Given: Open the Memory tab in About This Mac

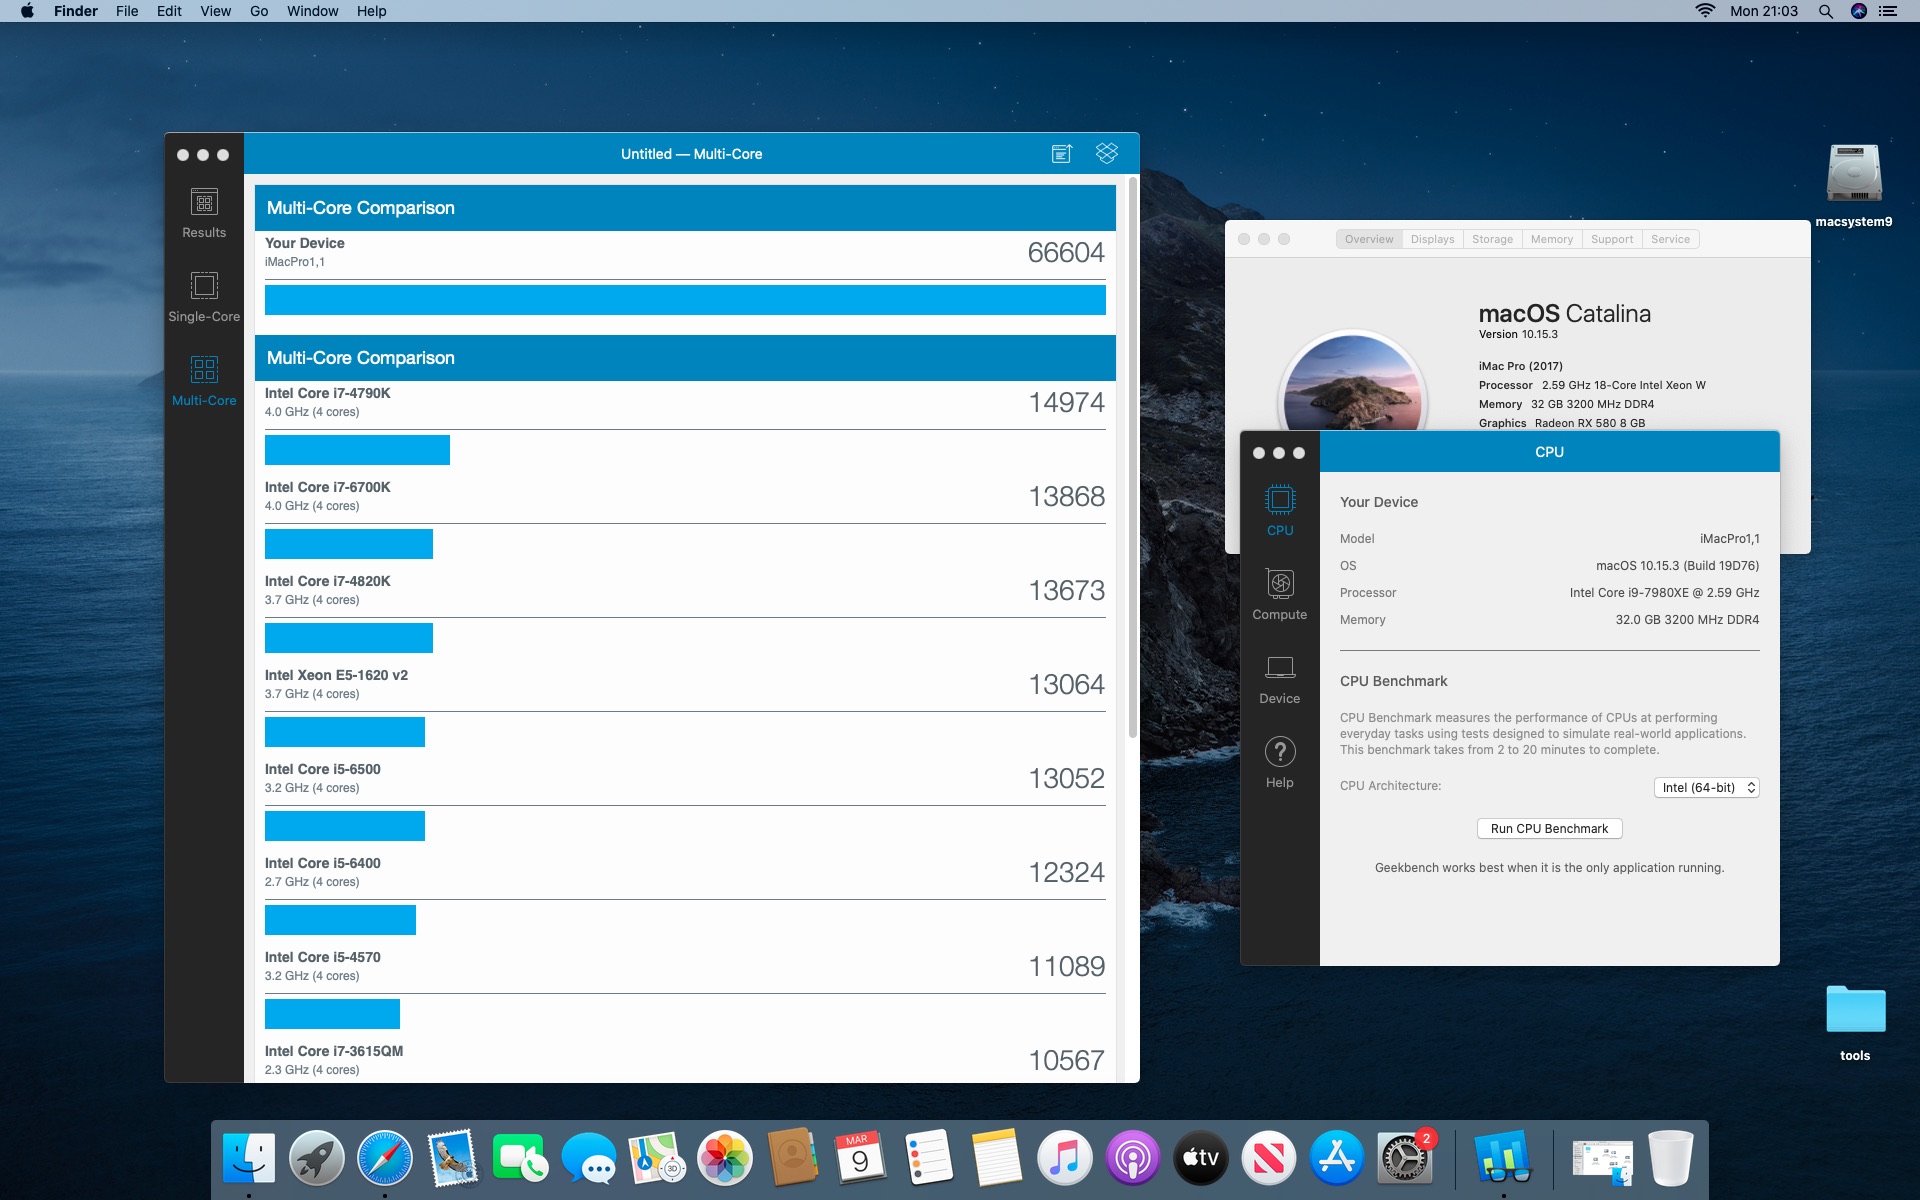Looking at the screenshot, I should click(x=1551, y=239).
